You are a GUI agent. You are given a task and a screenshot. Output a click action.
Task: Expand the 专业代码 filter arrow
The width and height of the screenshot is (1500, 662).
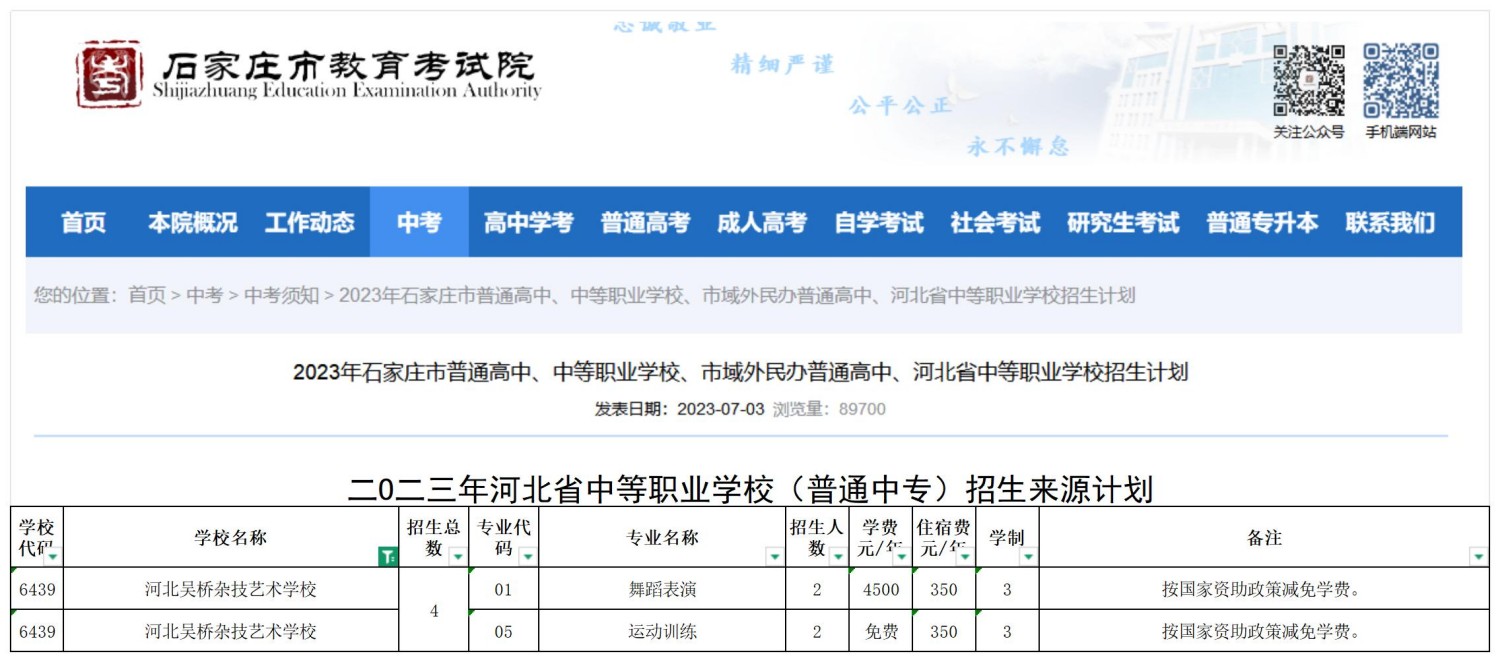pos(527,557)
